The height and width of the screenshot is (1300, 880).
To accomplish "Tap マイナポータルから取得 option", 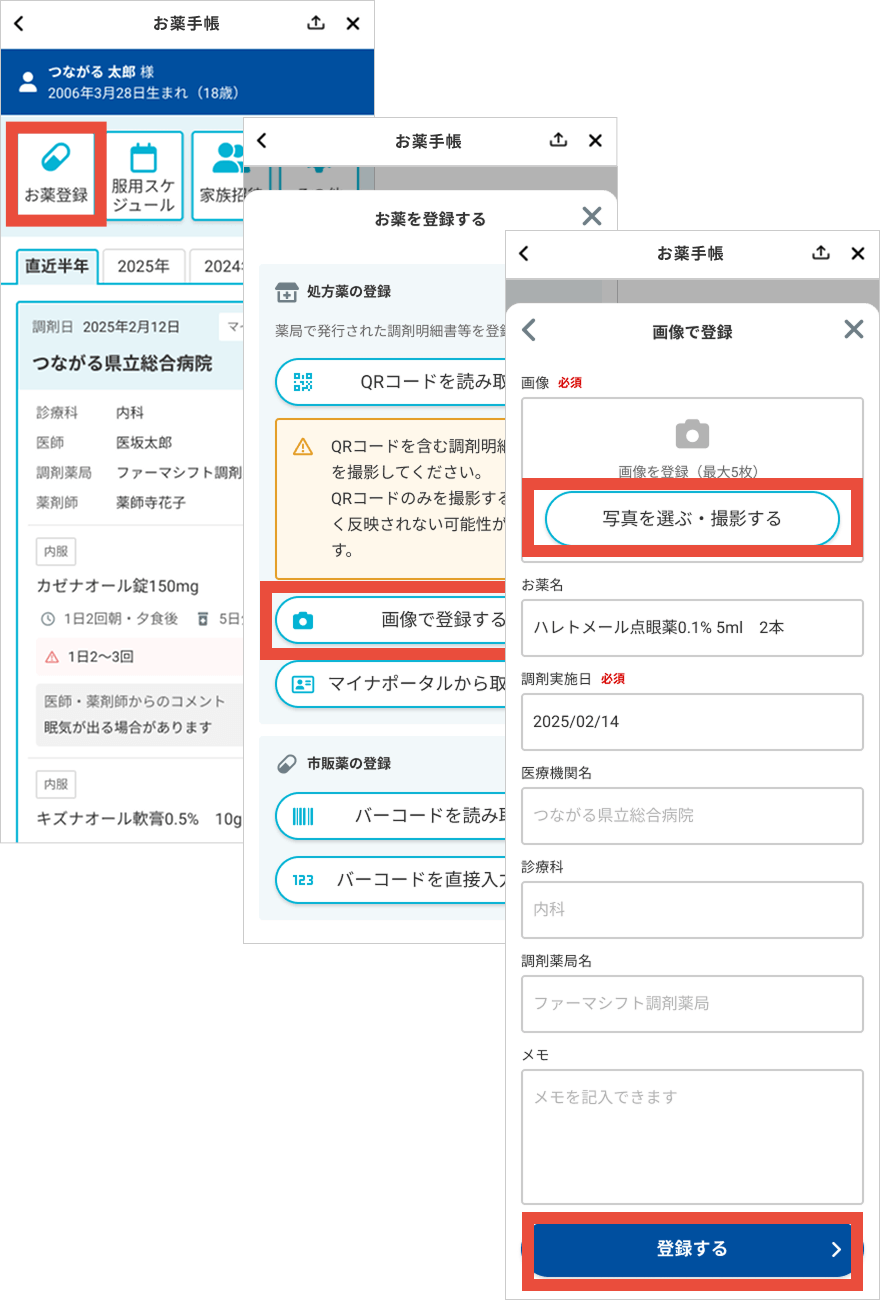I will click(390, 684).
